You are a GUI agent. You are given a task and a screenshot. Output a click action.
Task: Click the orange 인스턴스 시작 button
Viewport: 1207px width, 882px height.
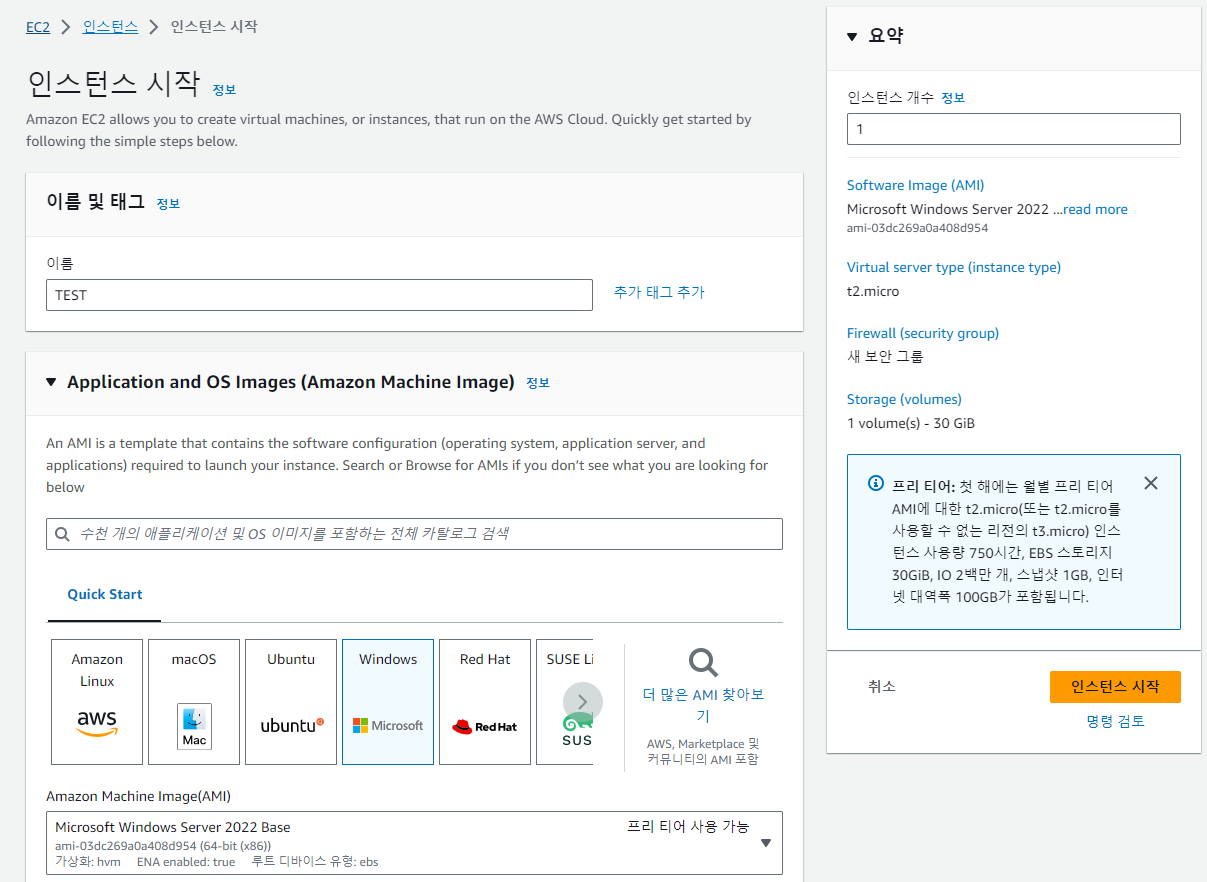pos(1115,687)
